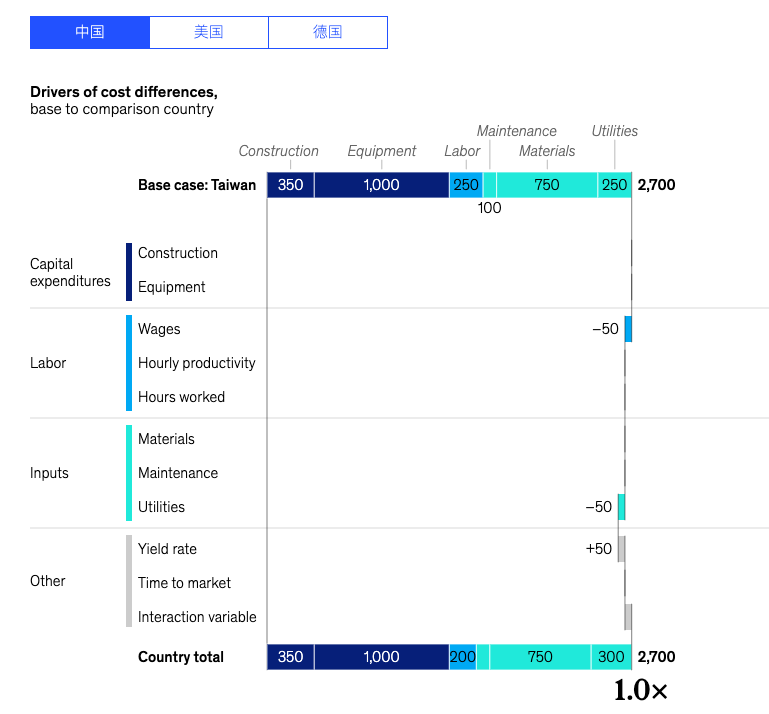Click the 250 Labor segment in Base case
The width and height of the screenshot is (769, 714).
click(466, 185)
